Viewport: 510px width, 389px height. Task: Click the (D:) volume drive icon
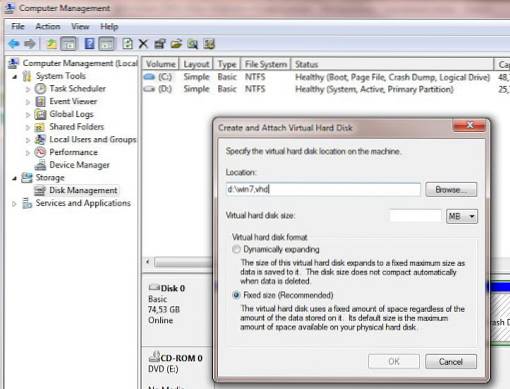point(149,89)
